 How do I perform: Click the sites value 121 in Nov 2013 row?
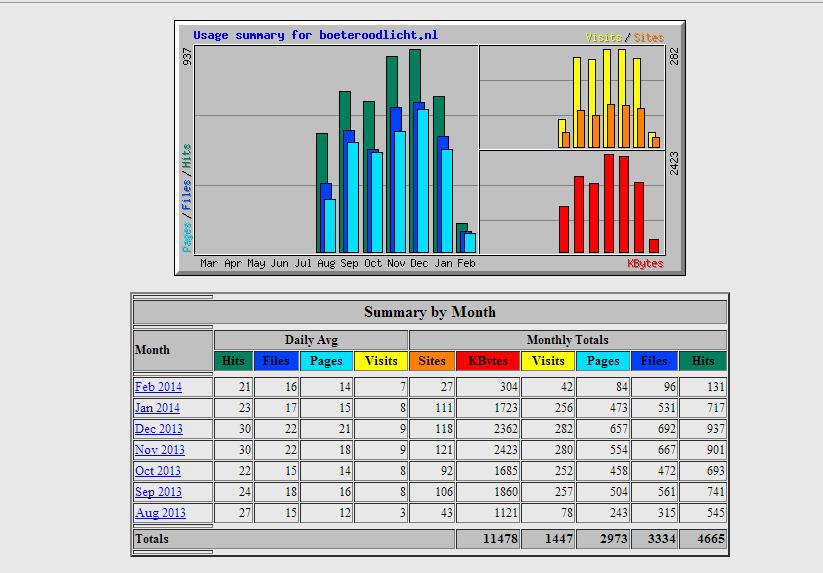click(444, 450)
